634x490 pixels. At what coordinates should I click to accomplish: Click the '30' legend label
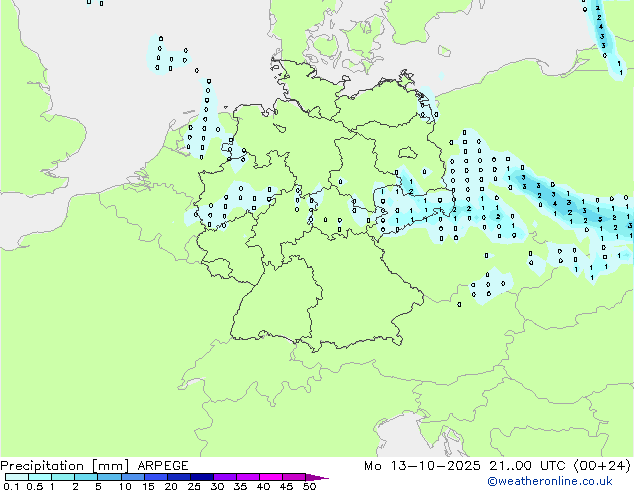[217, 486]
